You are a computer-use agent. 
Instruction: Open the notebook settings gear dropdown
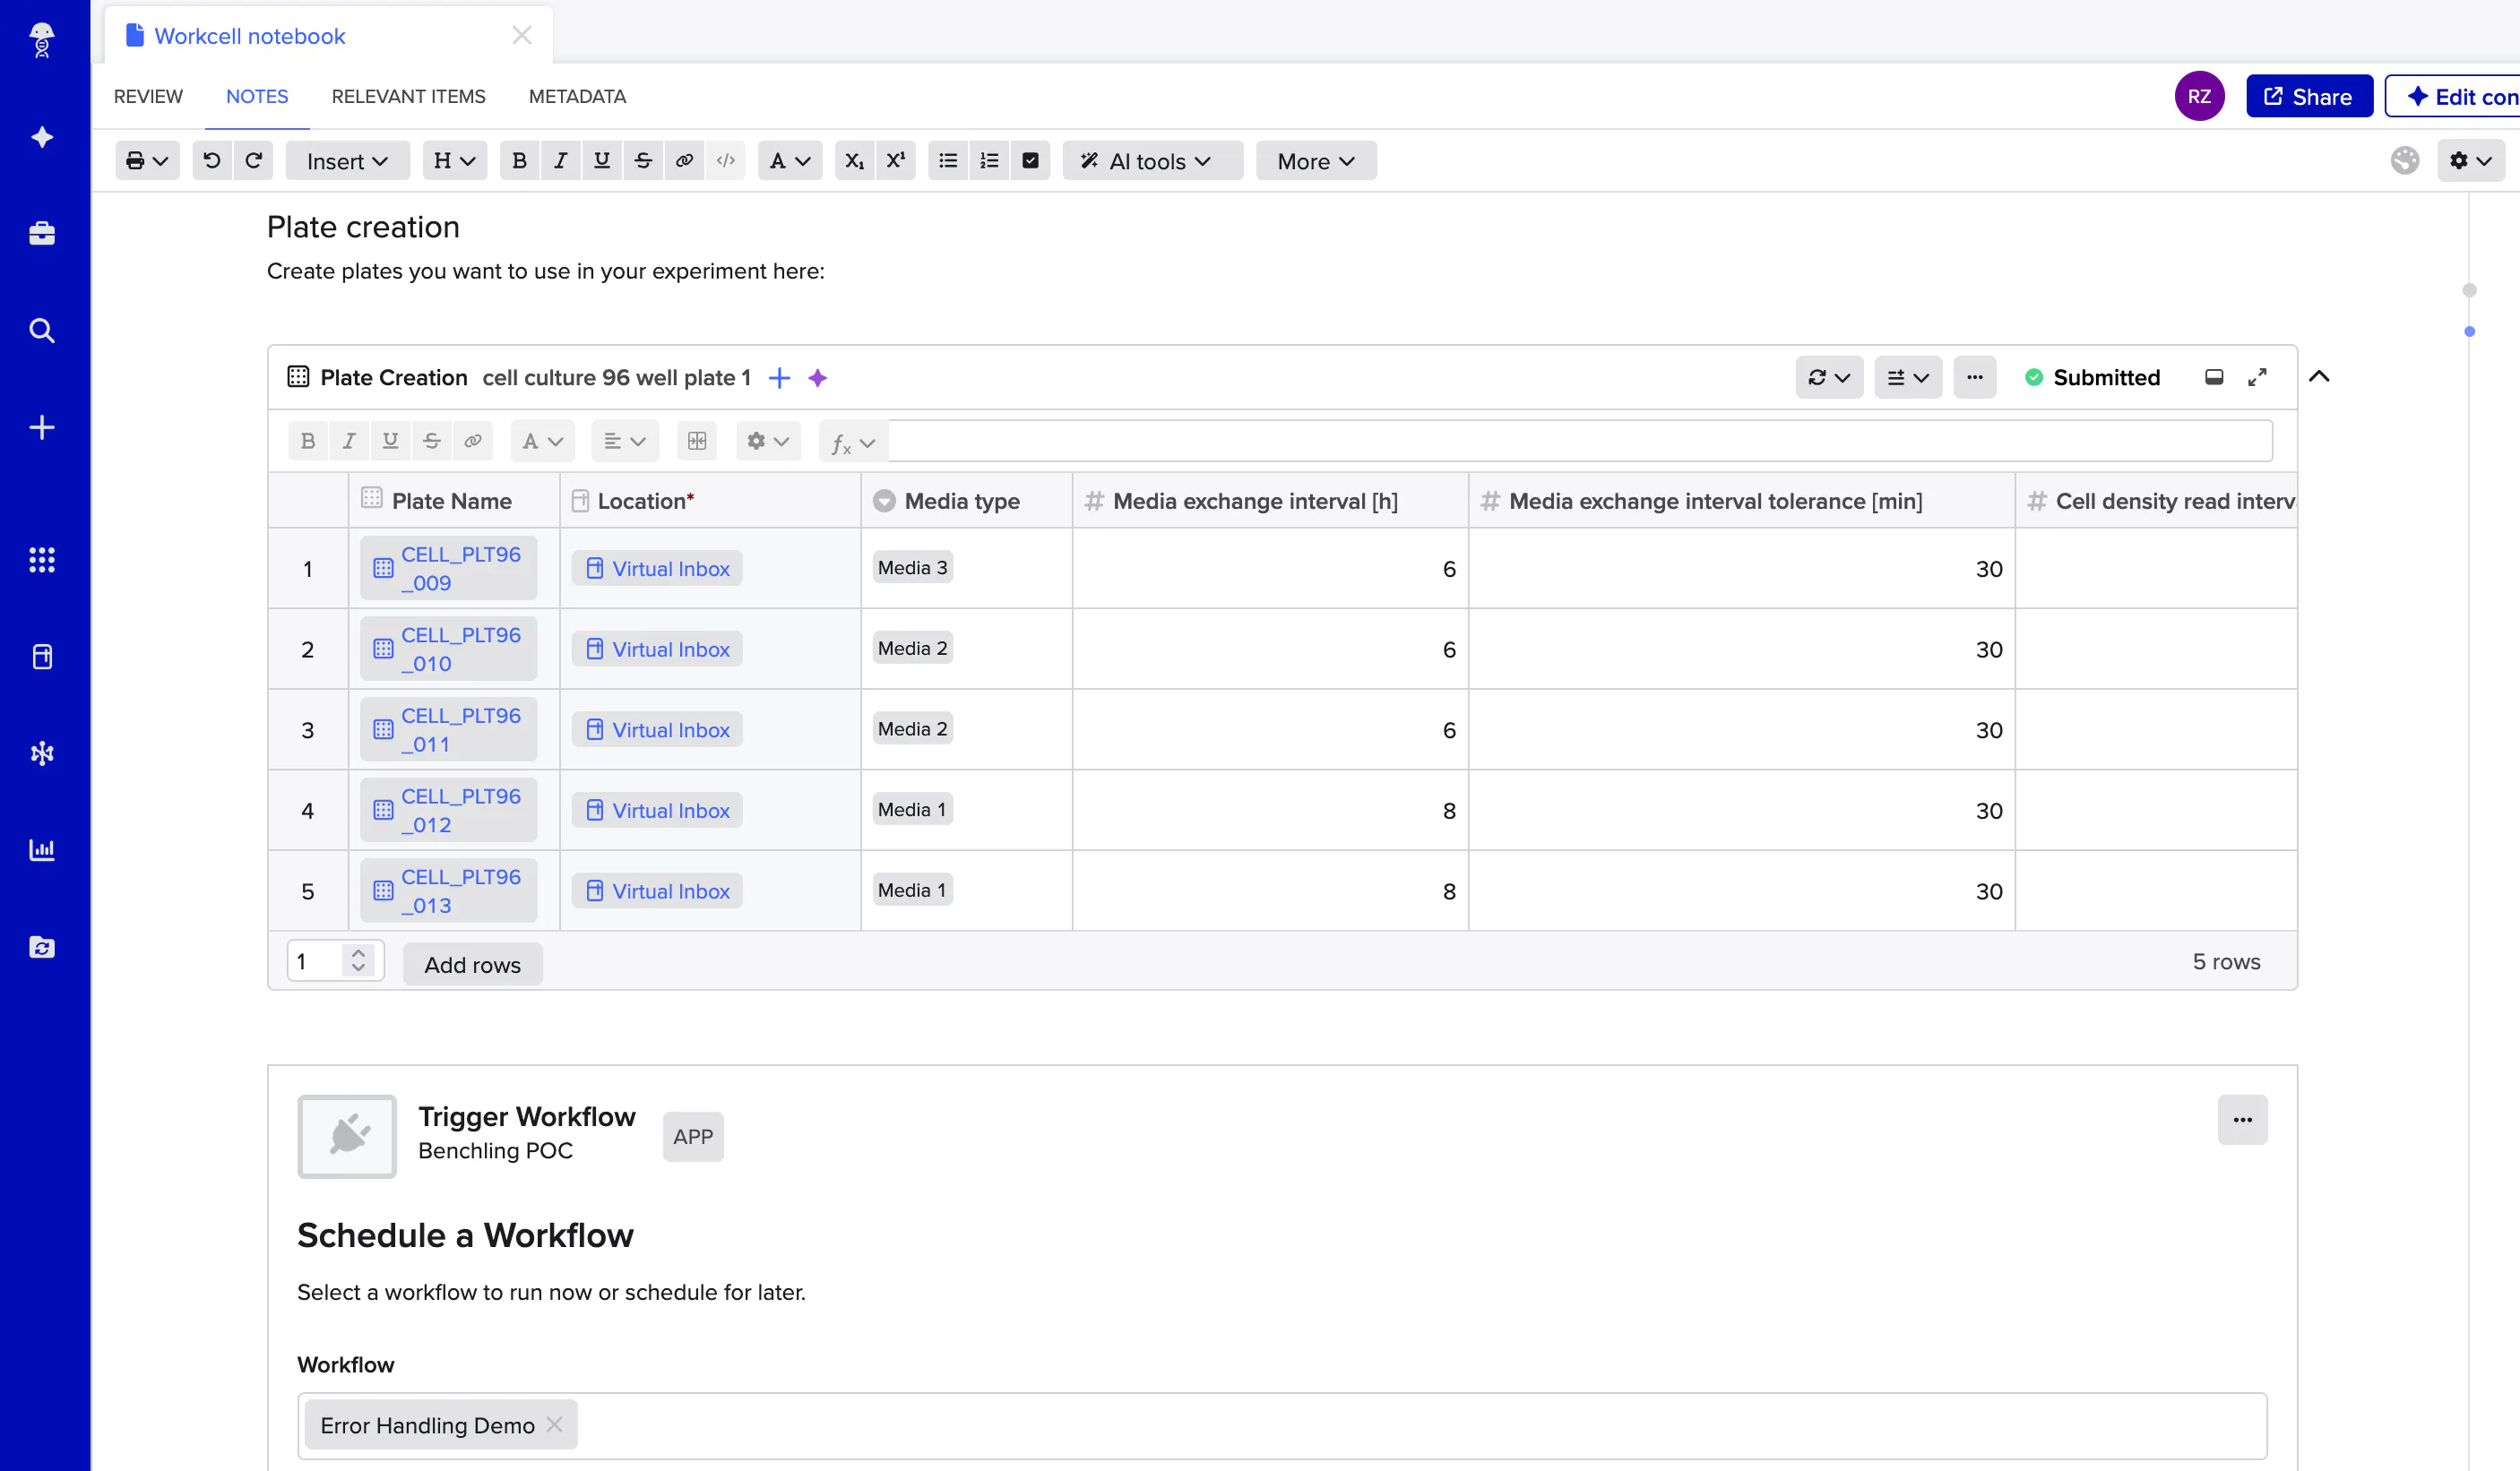(x=2470, y=160)
